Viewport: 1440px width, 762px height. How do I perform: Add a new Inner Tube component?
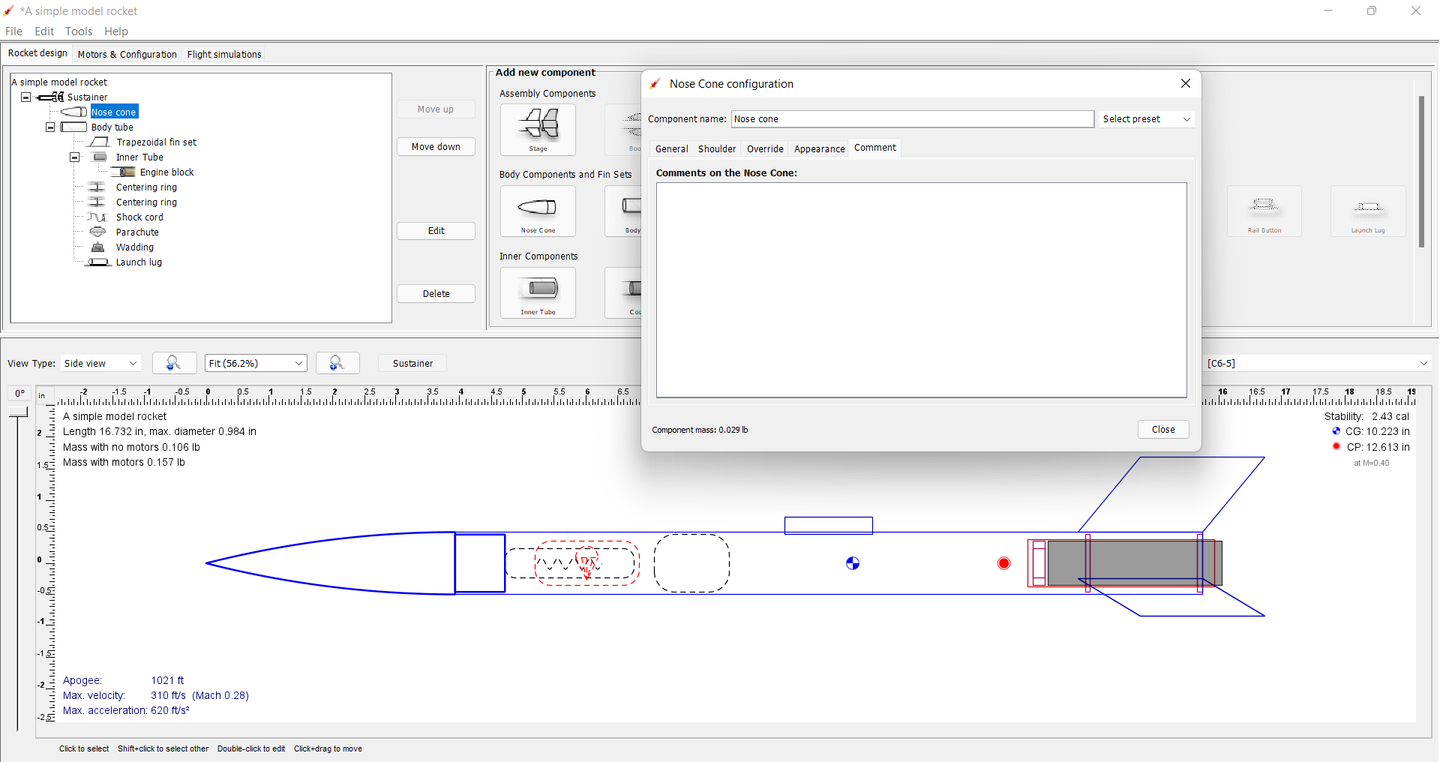click(538, 293)
